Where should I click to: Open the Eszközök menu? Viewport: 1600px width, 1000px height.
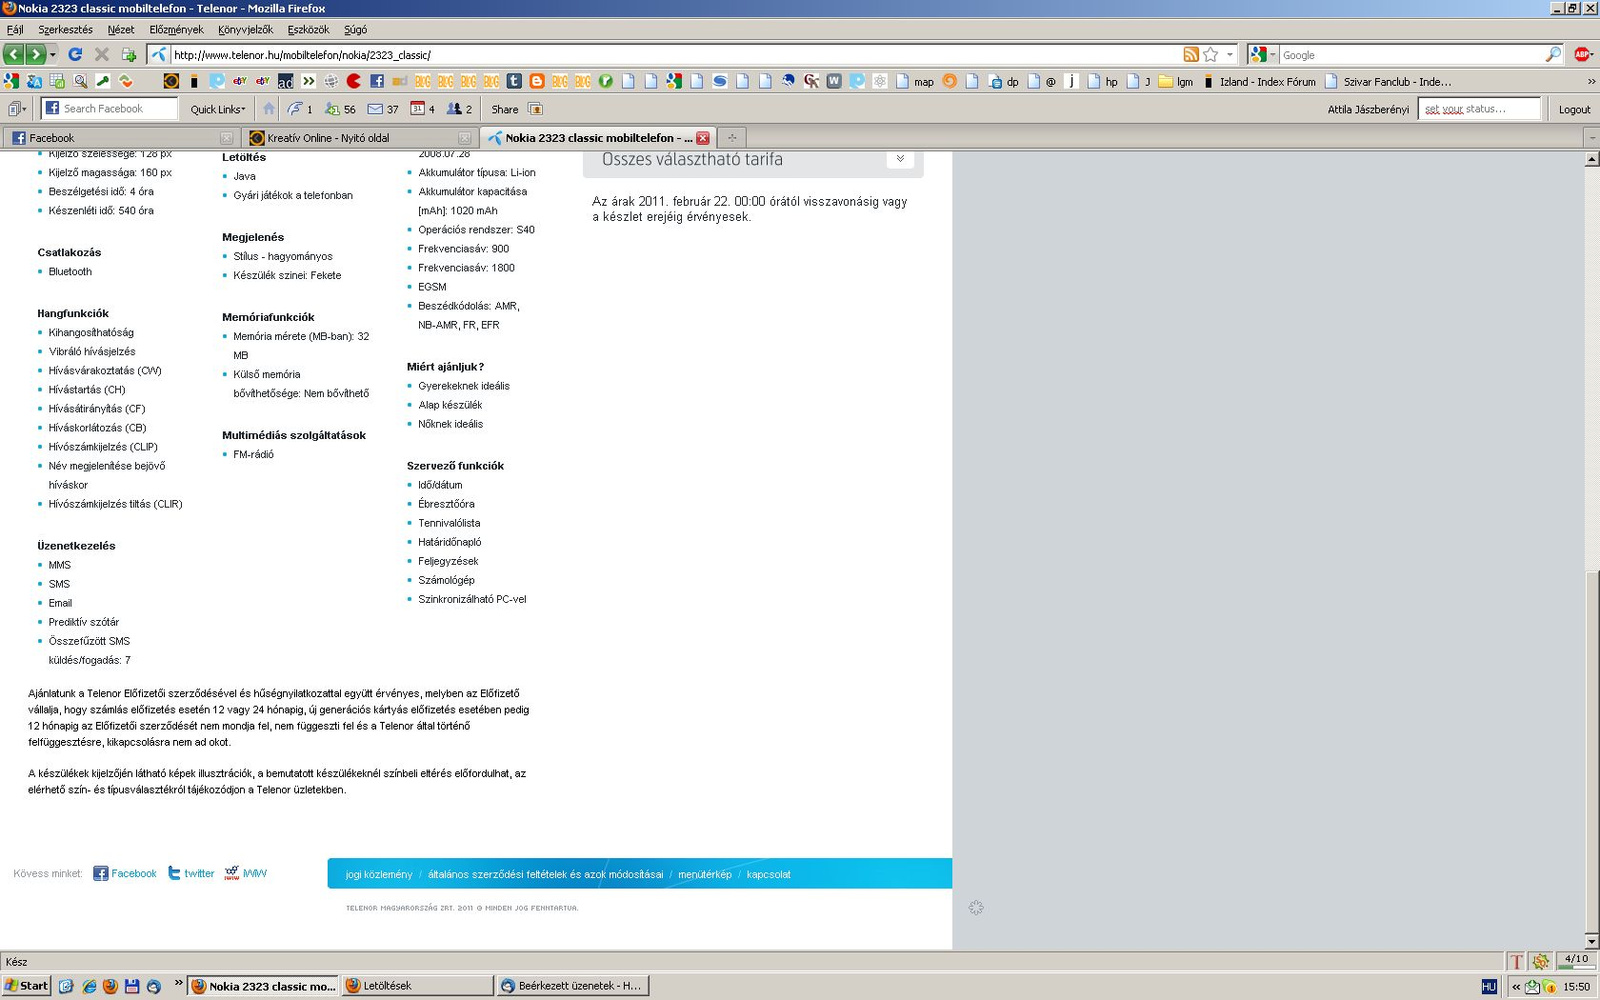click(x=308, y=30)
